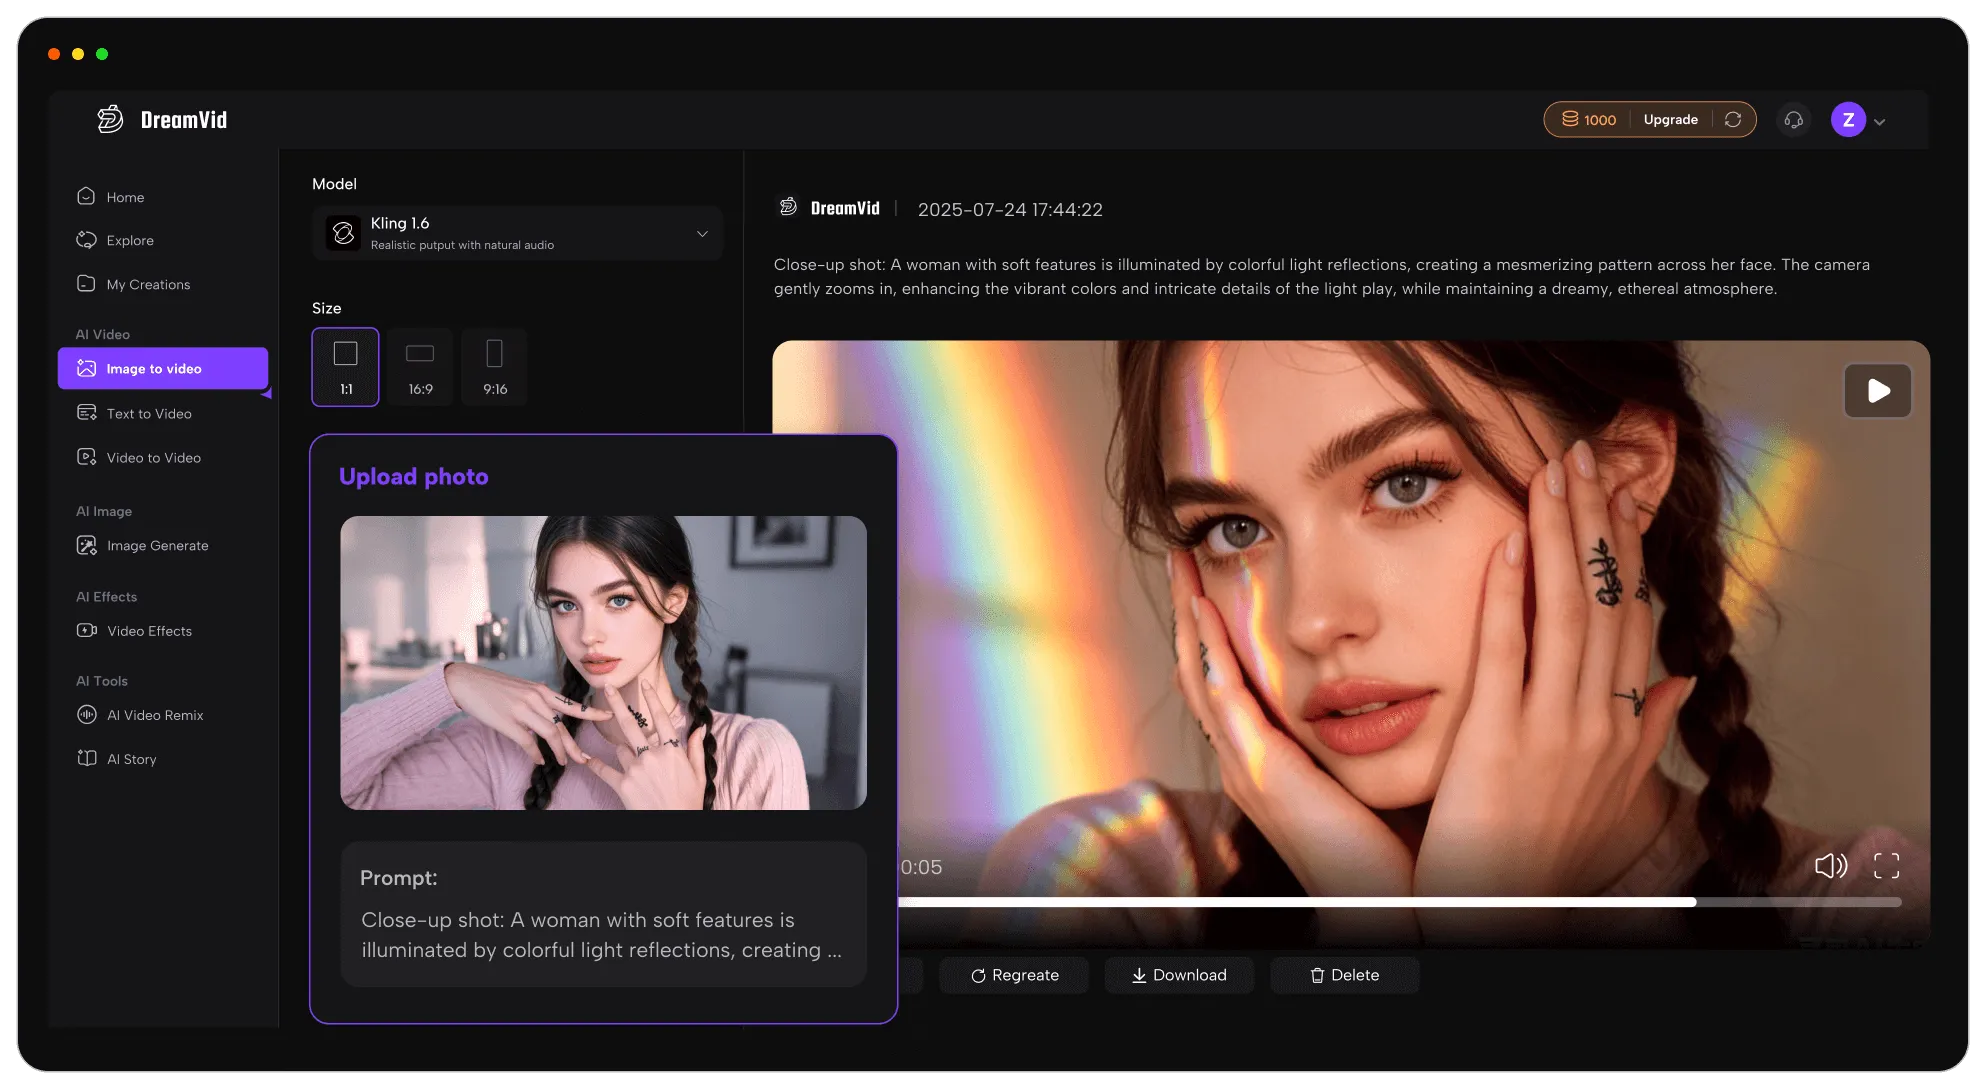Select the 1:1 size option

345,367
